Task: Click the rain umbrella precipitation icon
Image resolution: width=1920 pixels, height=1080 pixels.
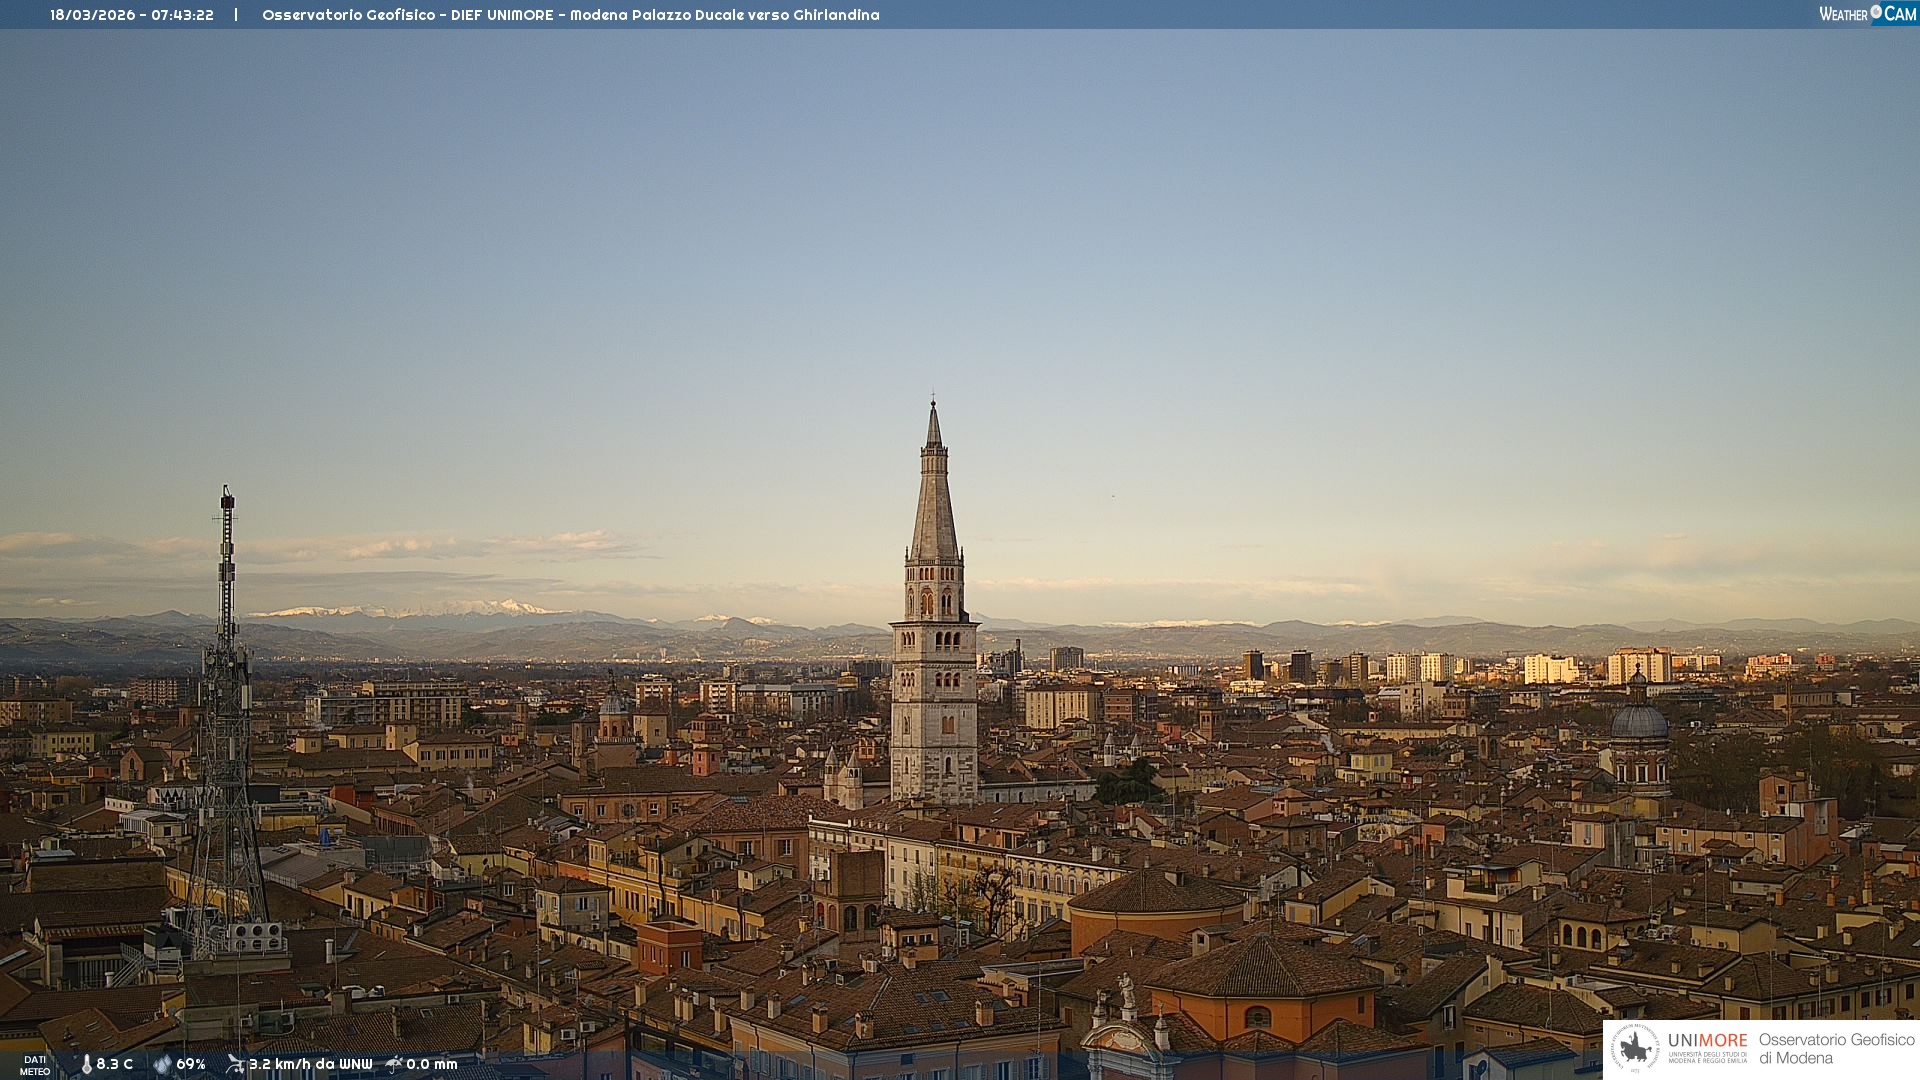Action: coord(394,1064)
